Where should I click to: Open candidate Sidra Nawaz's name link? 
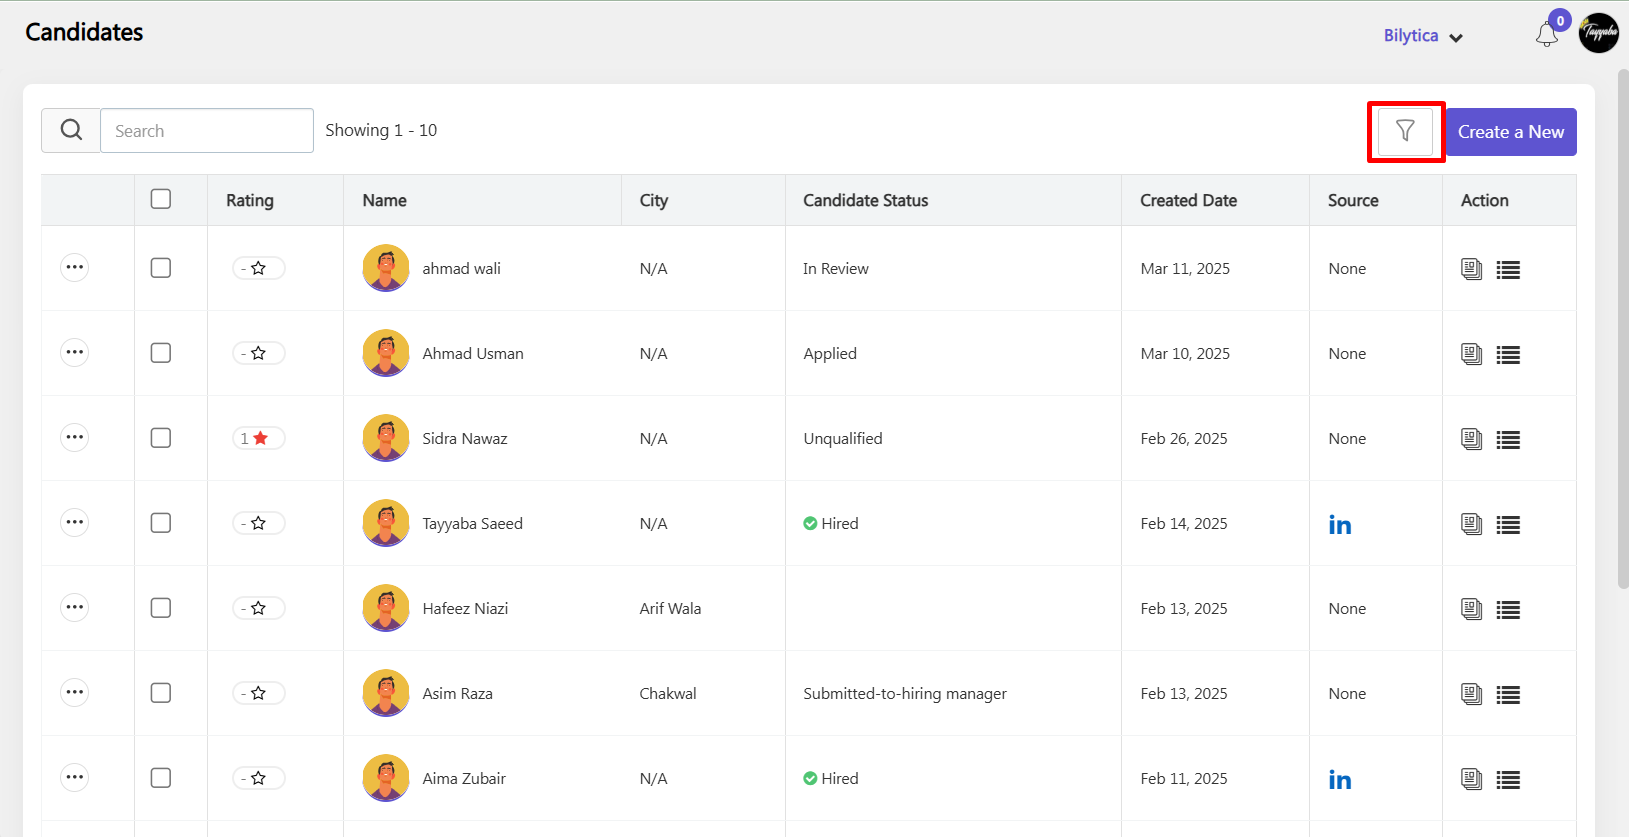point(465,438)
